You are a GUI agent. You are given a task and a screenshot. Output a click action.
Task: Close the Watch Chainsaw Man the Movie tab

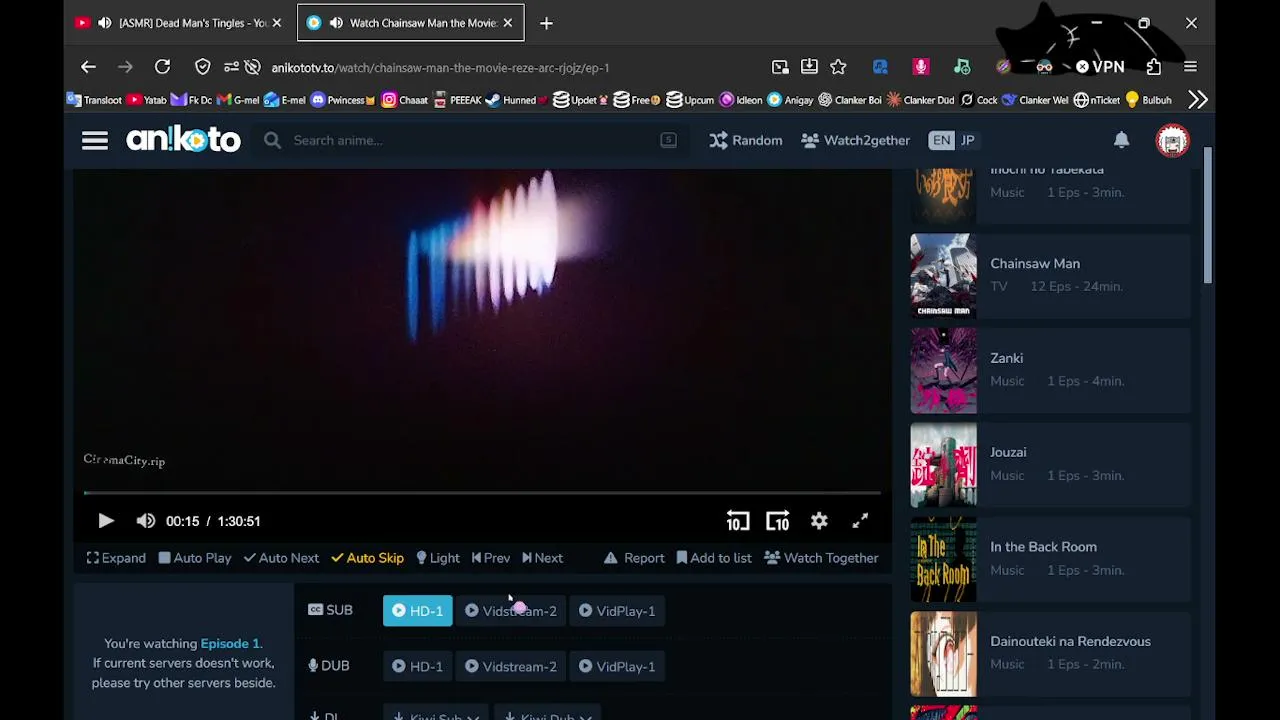click(x=508, y=23)
